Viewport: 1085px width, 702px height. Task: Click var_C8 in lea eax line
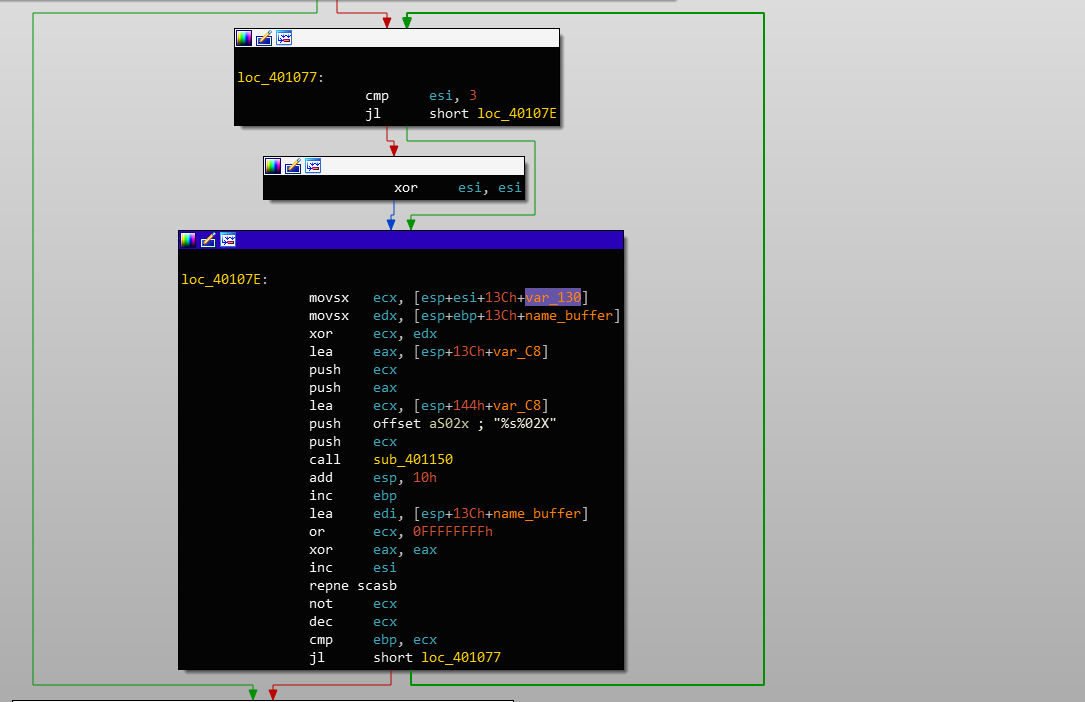517,351
